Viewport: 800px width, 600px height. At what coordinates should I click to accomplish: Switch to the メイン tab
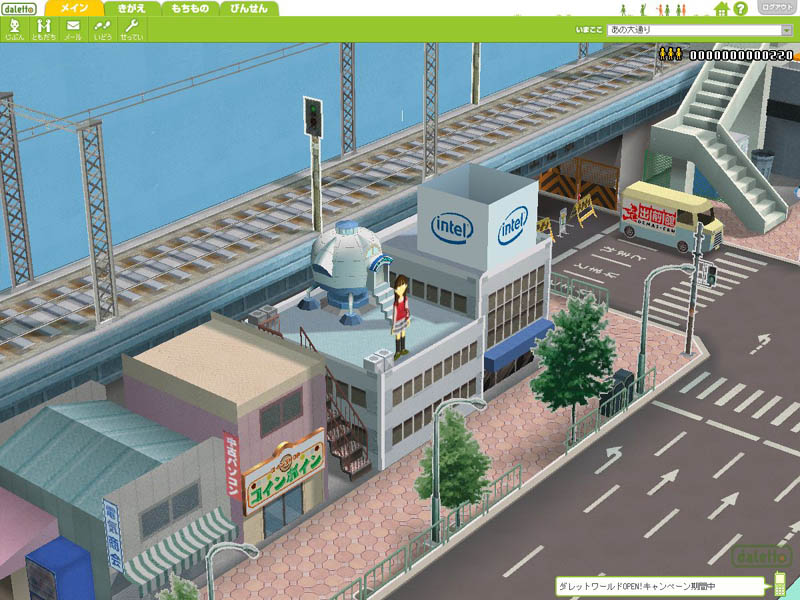pos(74,8)
